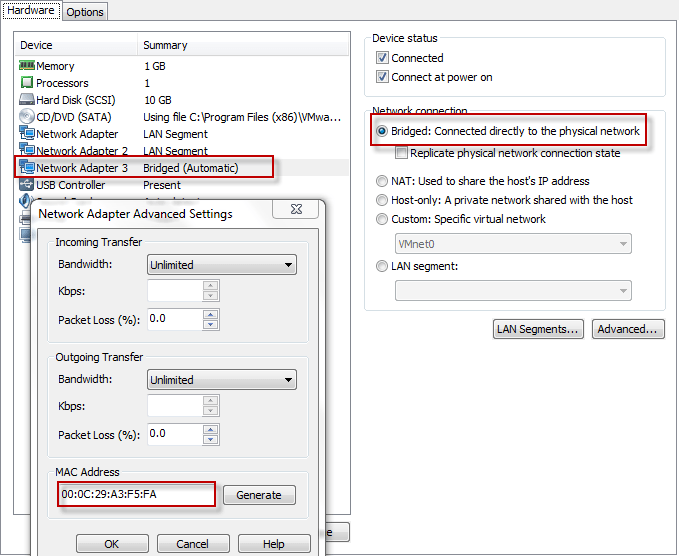The image size is (679, 556).
Task: Open the Outgoing Transfer Bandwidth dropdown
Action: tap(222, 380)
